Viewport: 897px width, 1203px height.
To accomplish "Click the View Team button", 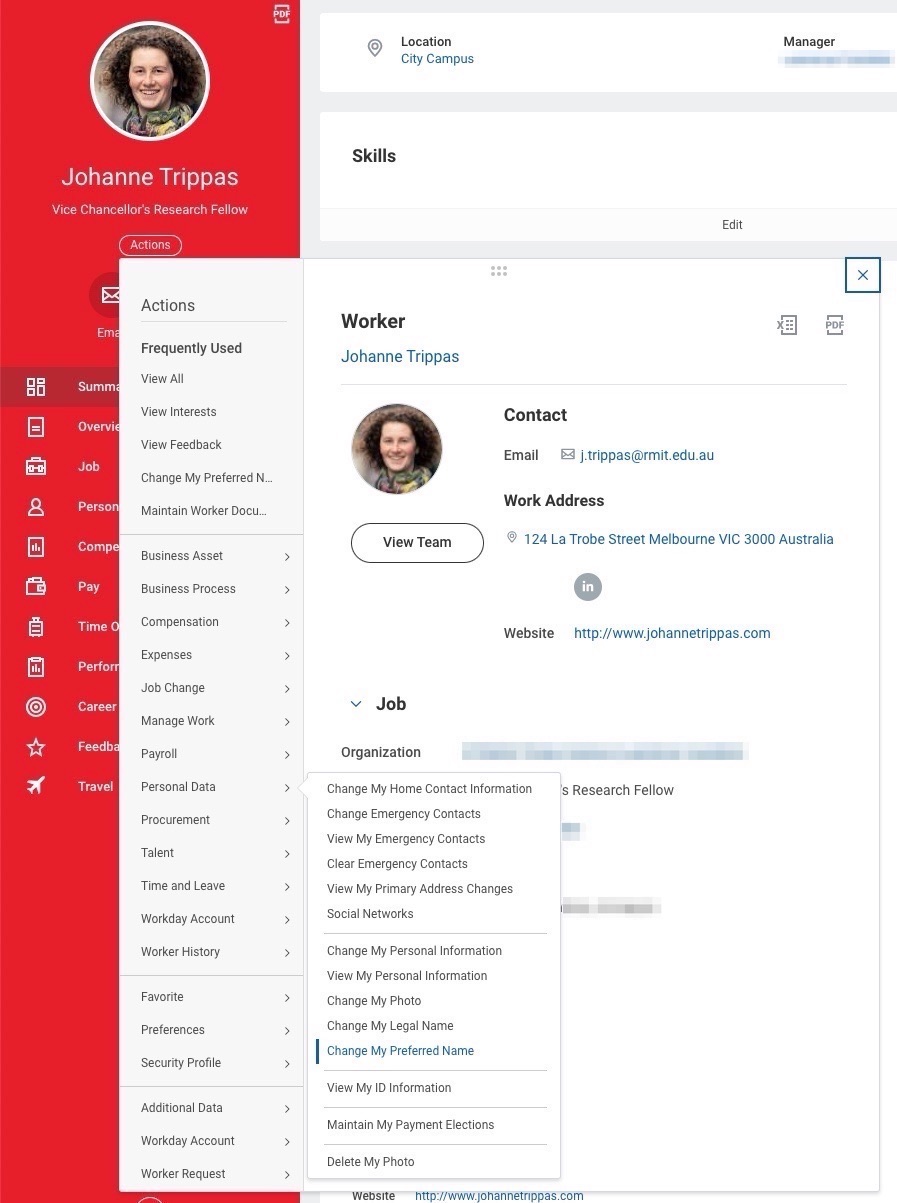I will (x=417, y=542).
